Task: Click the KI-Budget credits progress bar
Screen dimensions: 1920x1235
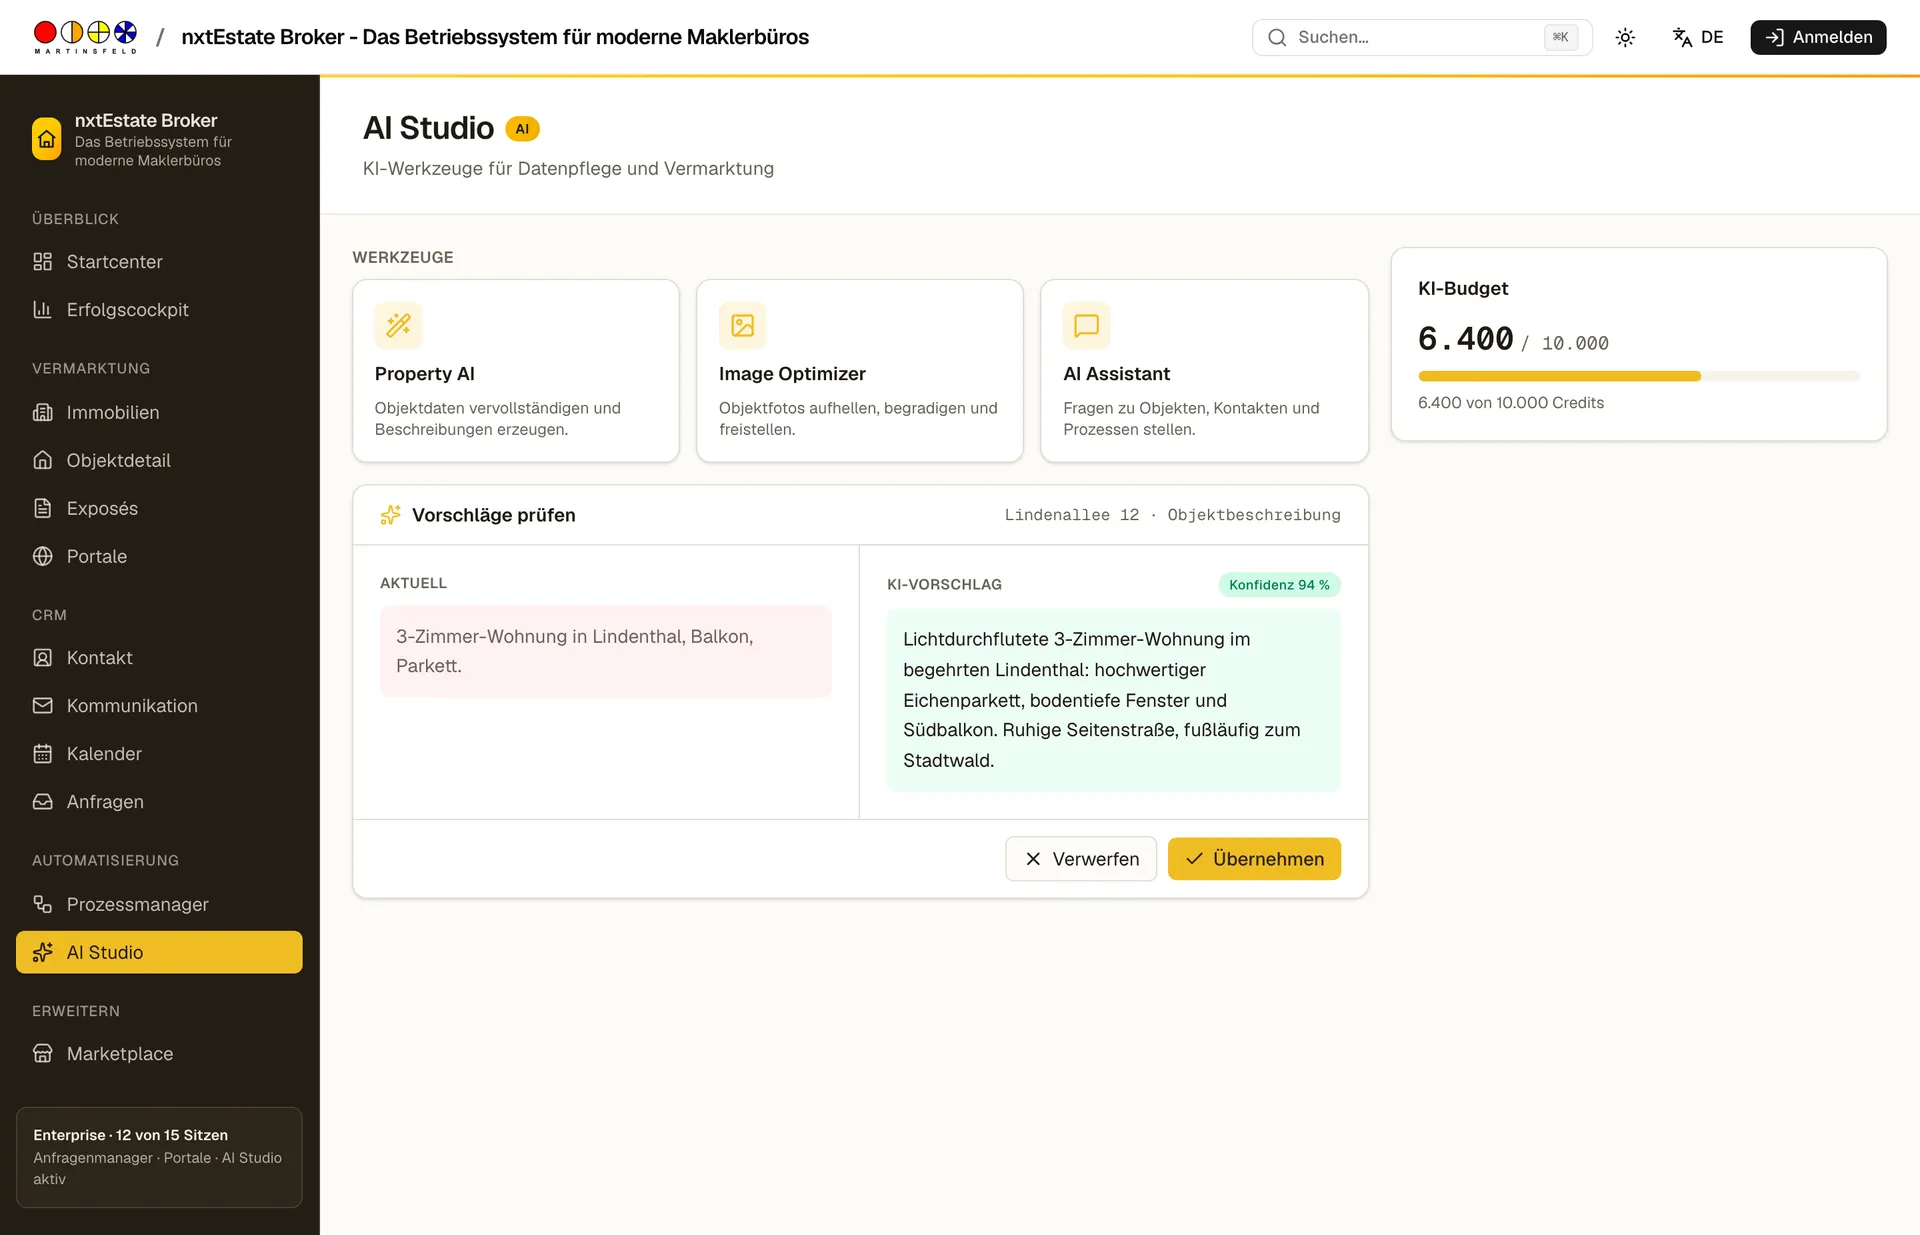Action: click(x=1638, y=376)
